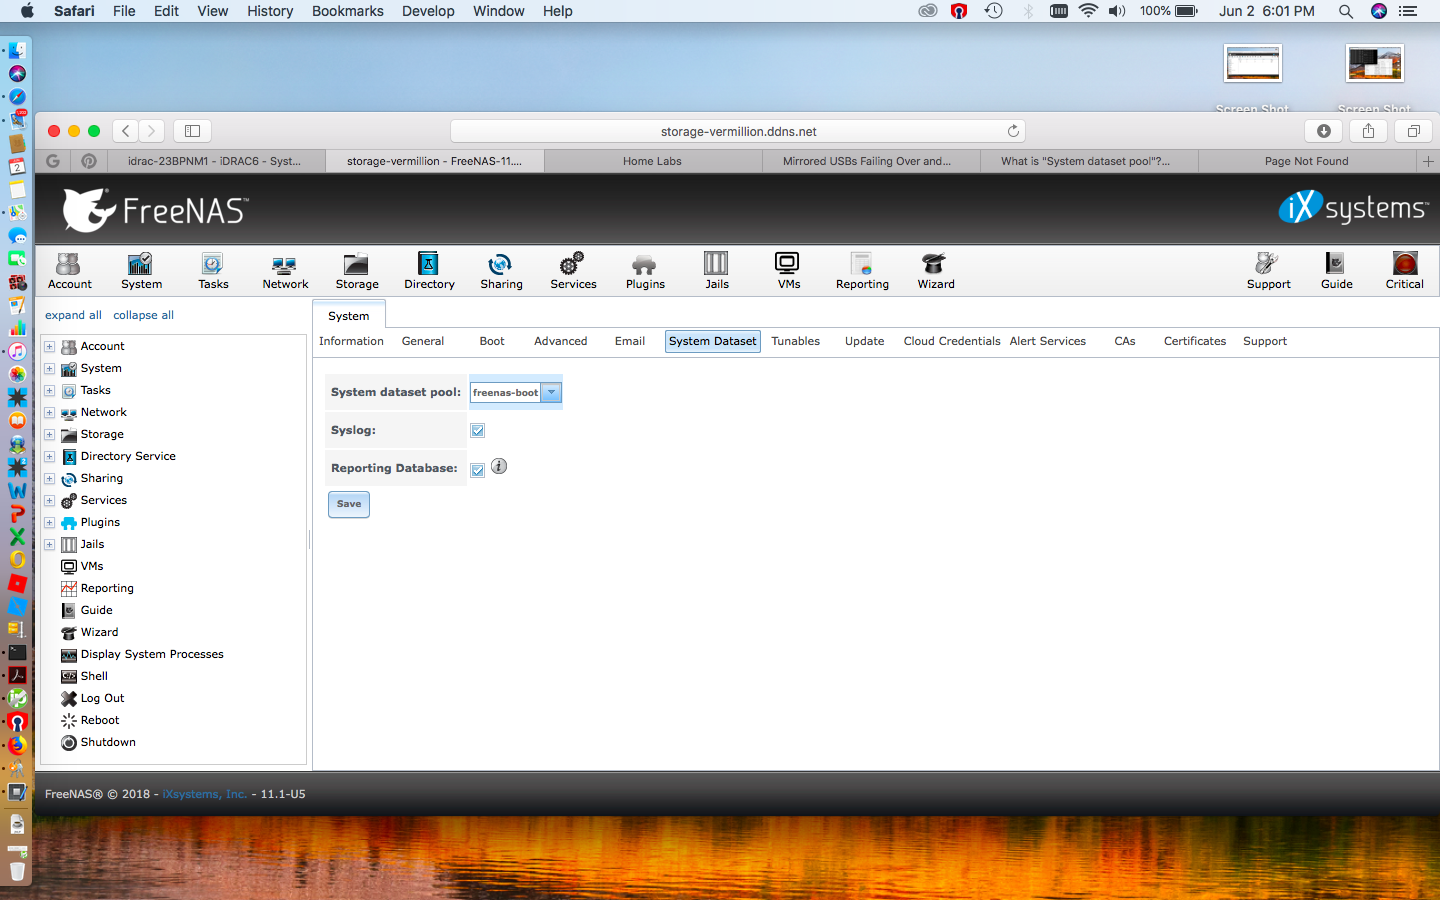This screenshot has width=1440, height=900.
Task: Open the Directory toolbar icon
Action: tap(429, 270)
